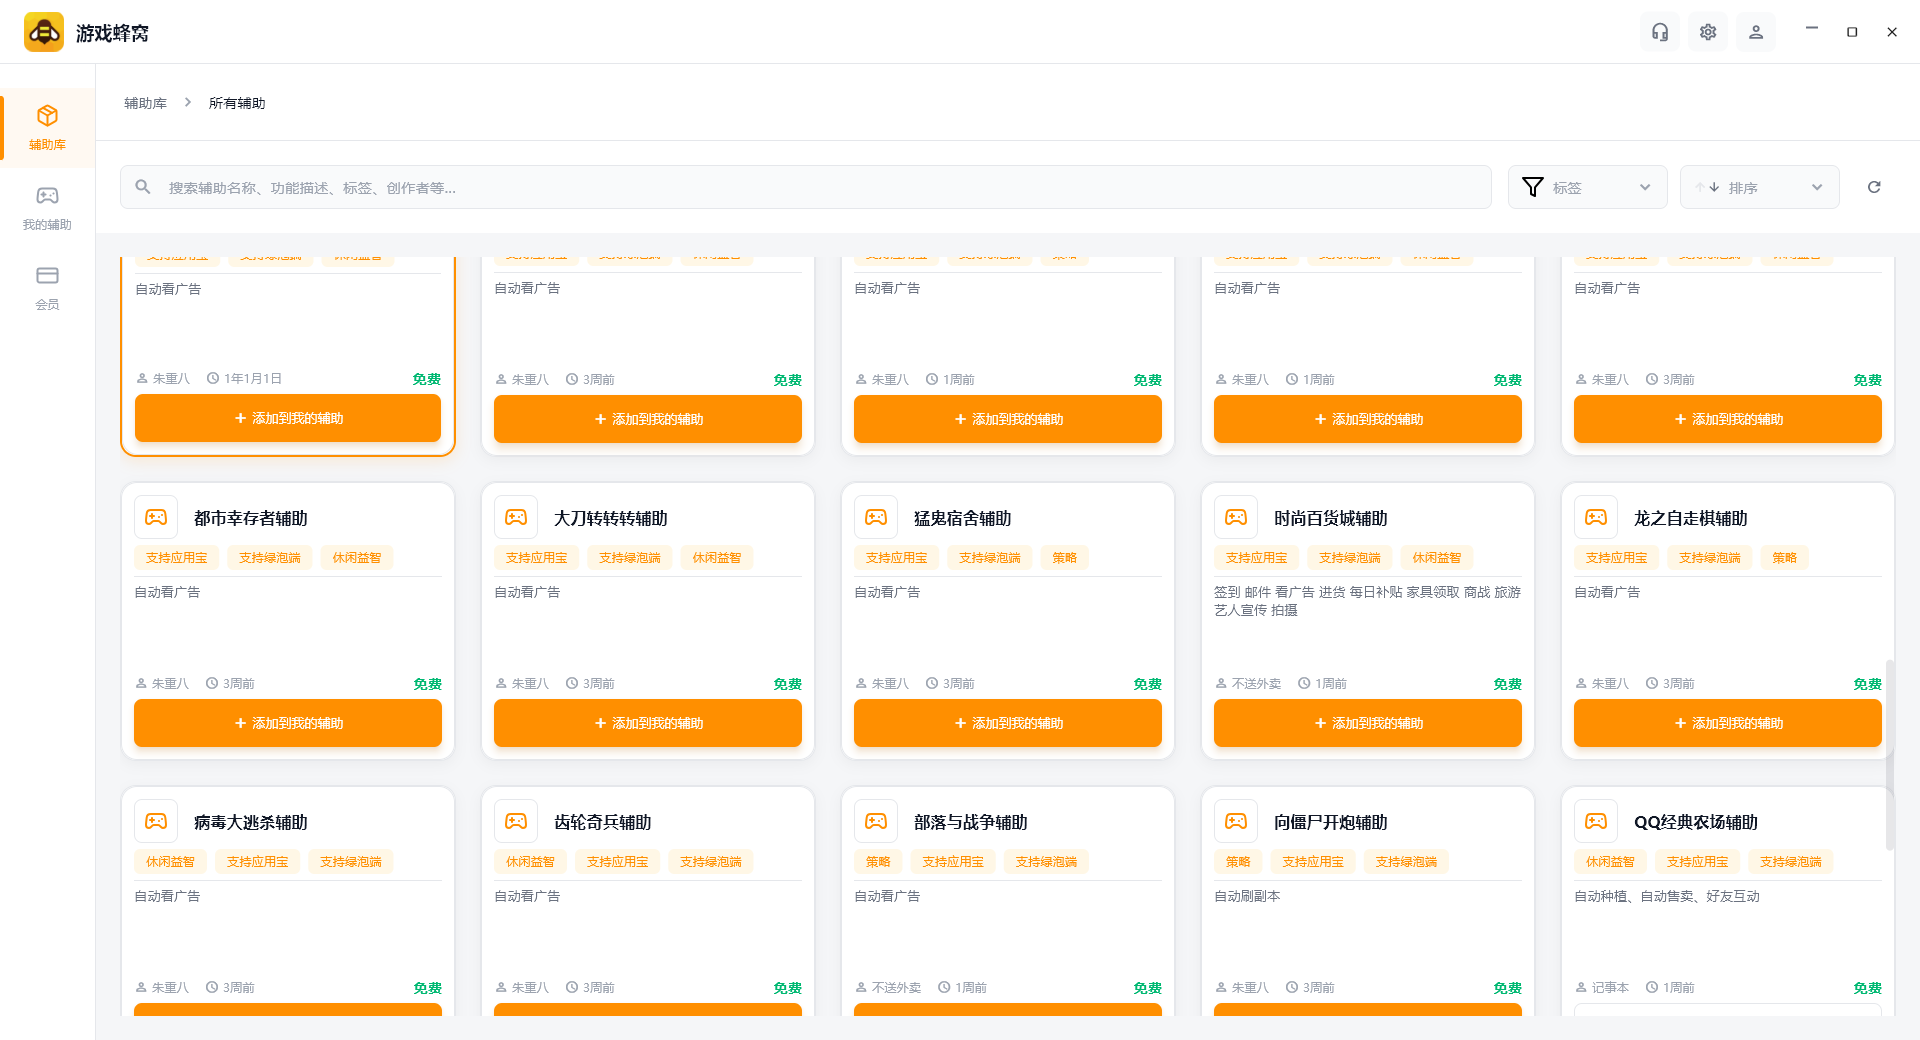The height and width of the screenshot is (1040, 1920).
Task: Expand the 排序 sort dropdown
Action: click(x=1760, y=187)
